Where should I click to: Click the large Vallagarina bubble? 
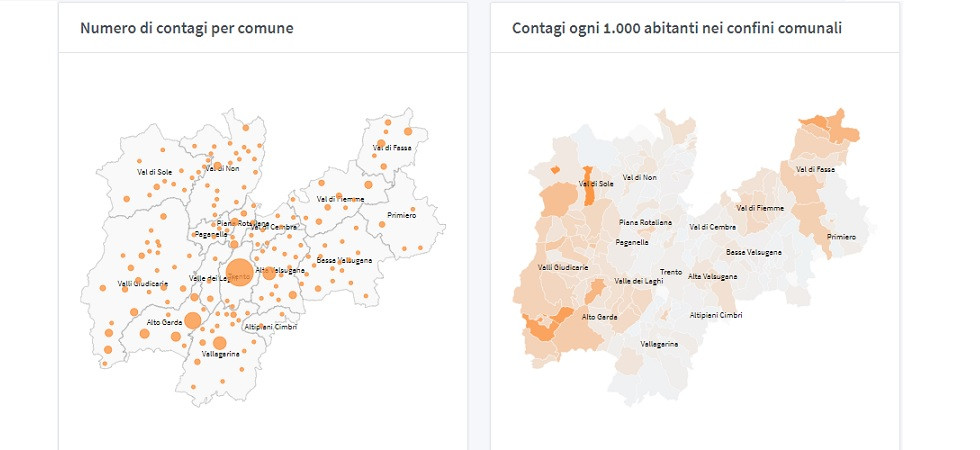[220, 343]
